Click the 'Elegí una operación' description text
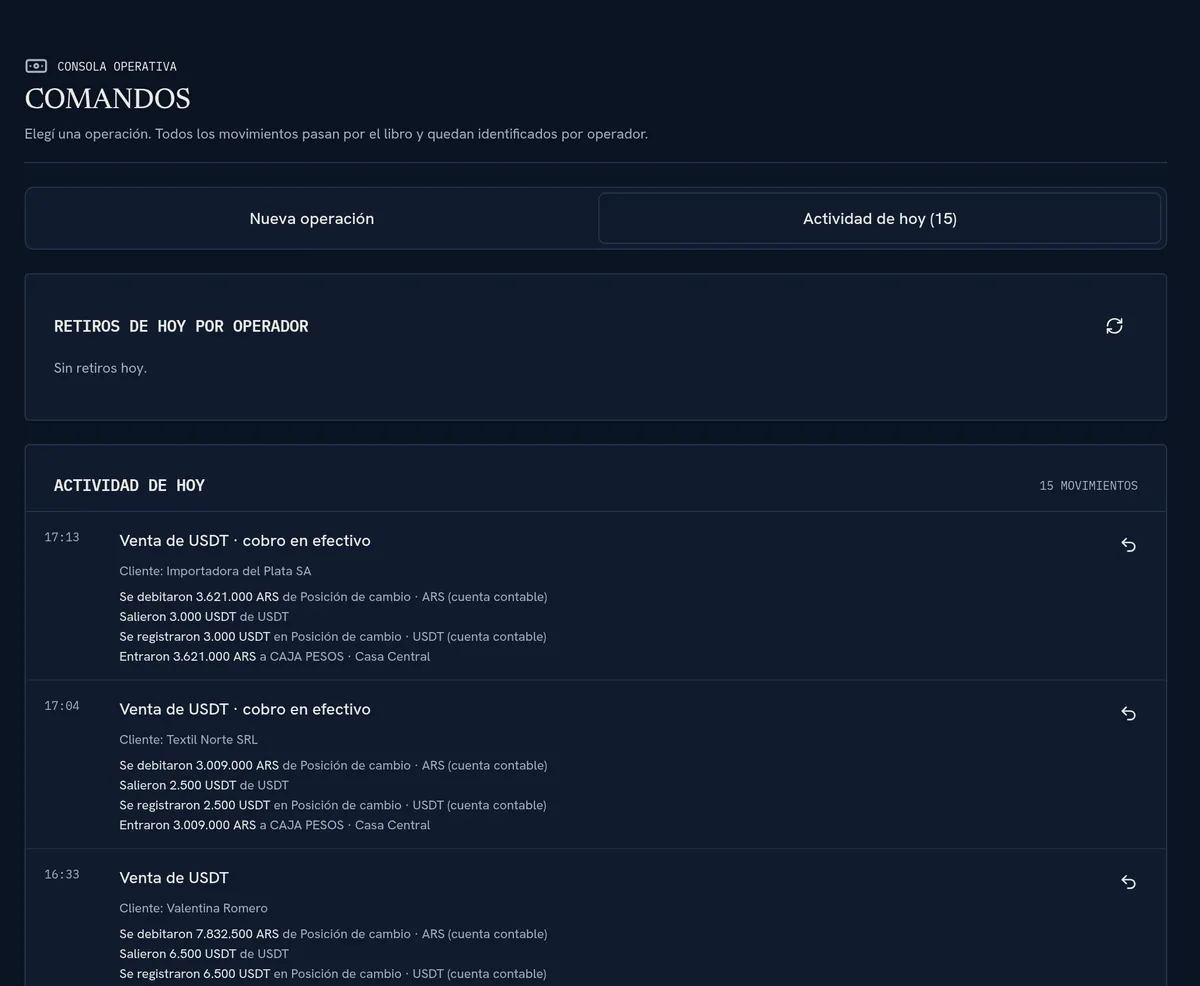 click(336, 134)
